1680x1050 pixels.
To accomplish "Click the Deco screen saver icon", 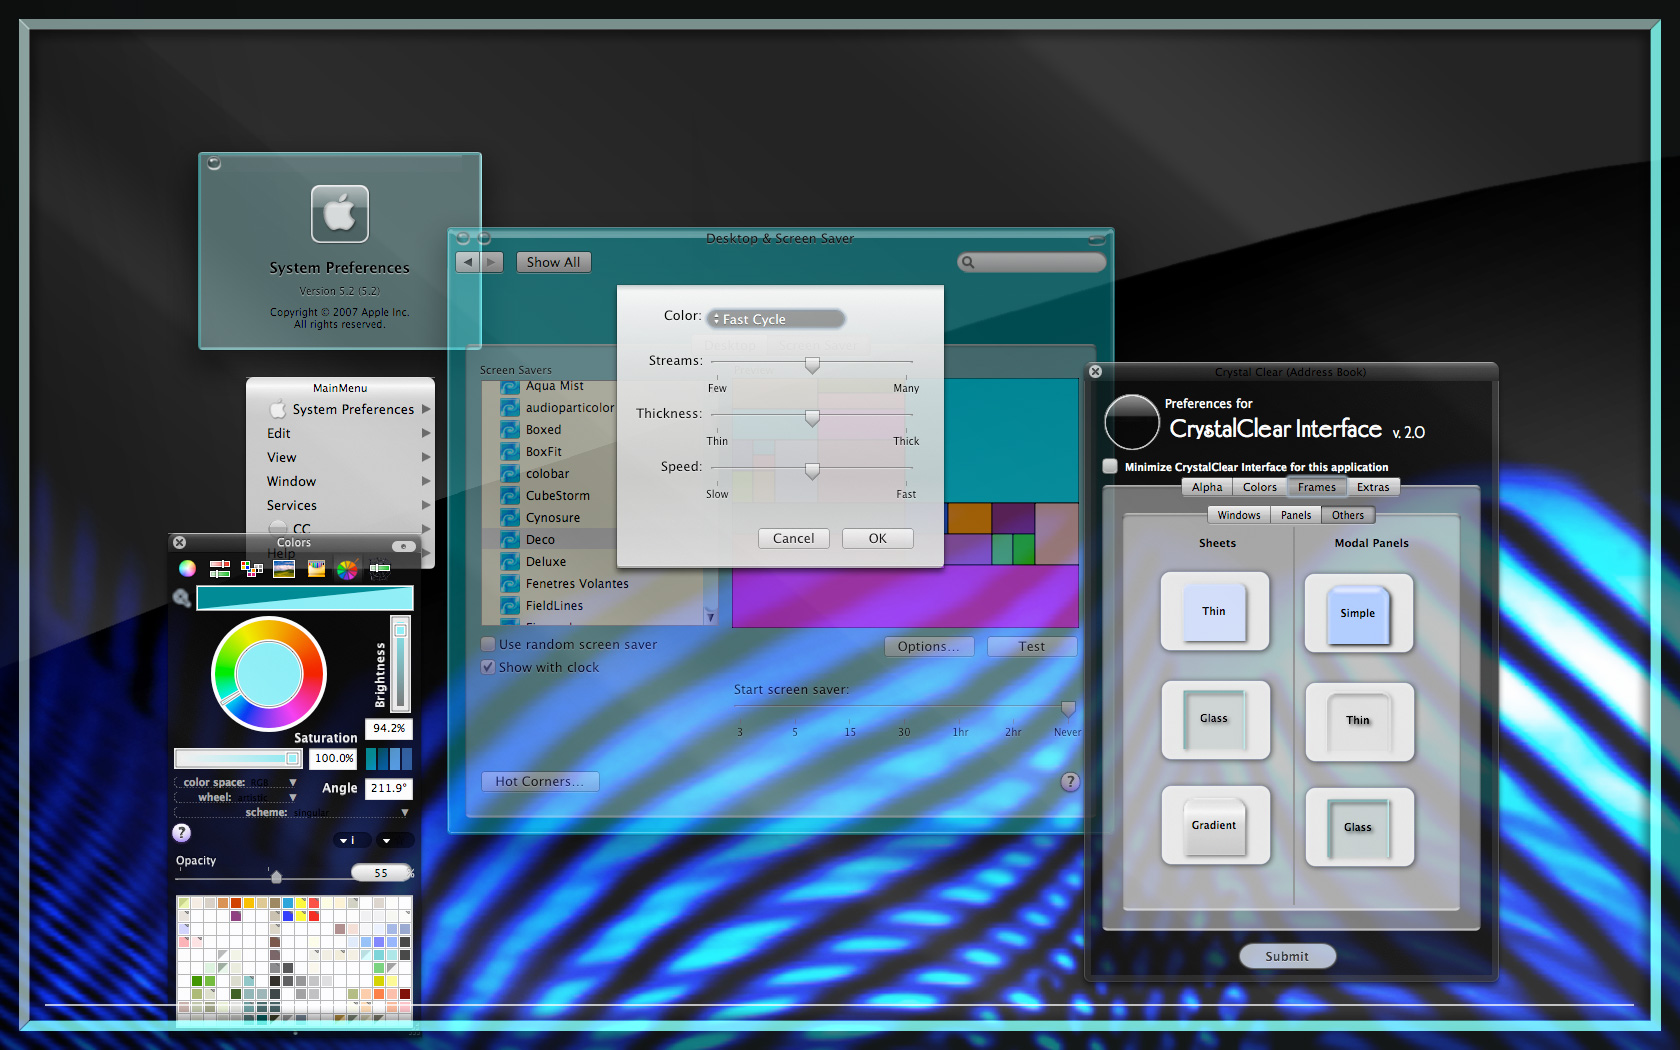I will (510, 540).
